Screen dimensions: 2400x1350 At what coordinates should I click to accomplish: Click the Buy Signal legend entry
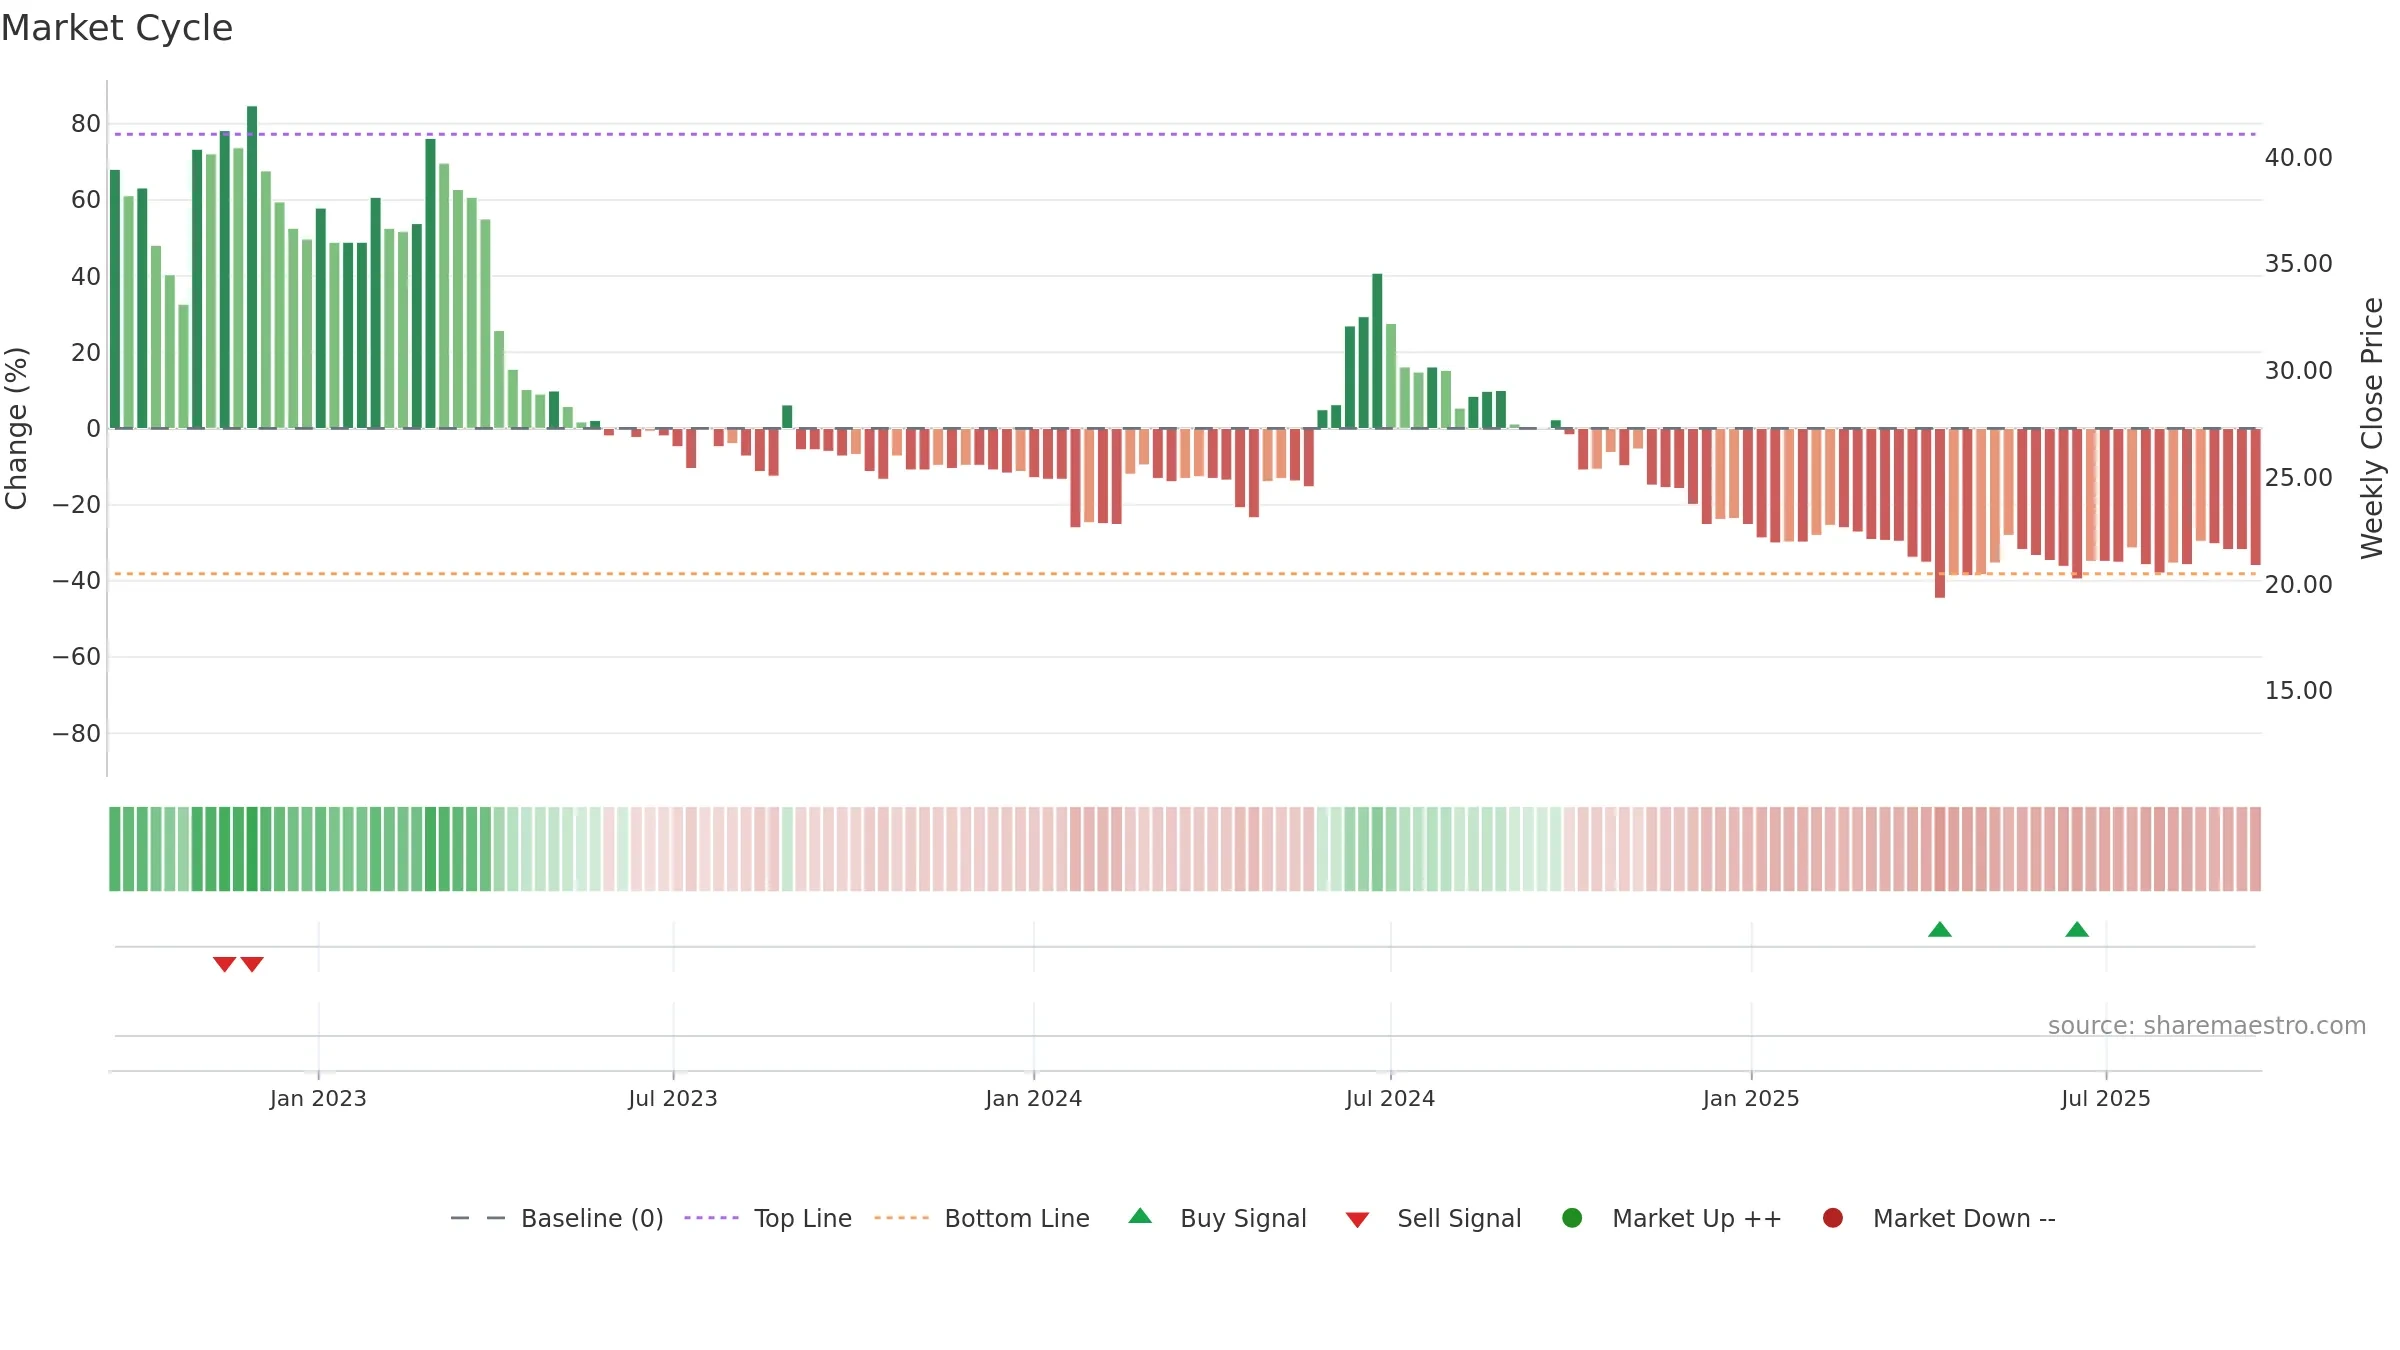click(1217, 1218)
